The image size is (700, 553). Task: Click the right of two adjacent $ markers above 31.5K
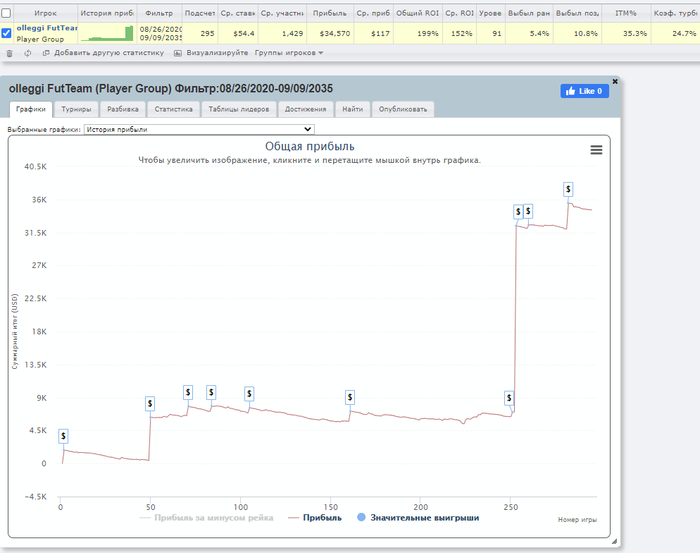point(528,211)
